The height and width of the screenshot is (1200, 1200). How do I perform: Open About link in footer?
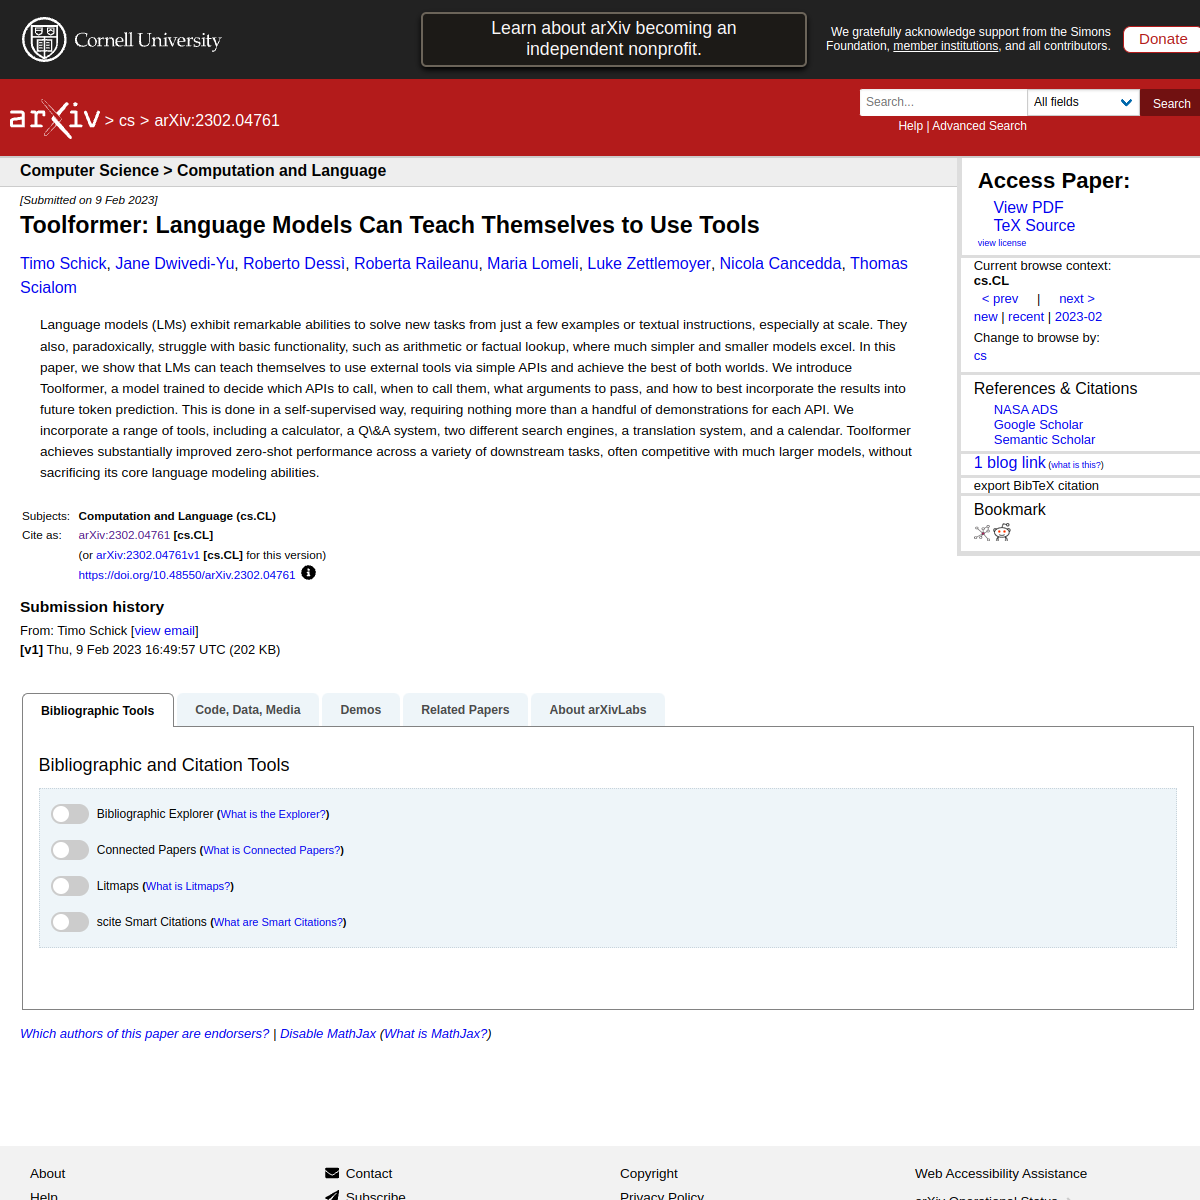coord(47,1174)
